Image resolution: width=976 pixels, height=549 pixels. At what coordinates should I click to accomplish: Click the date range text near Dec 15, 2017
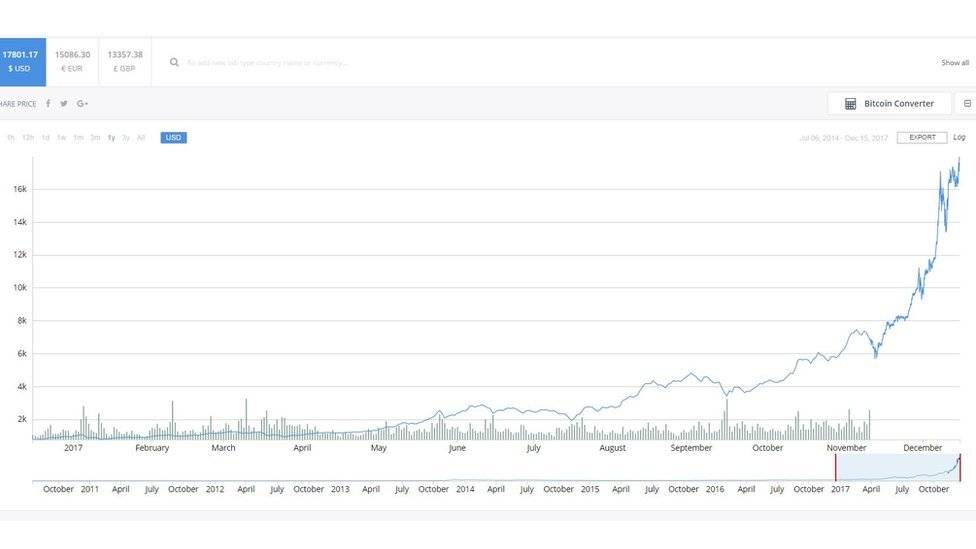[x=843, y=138]
